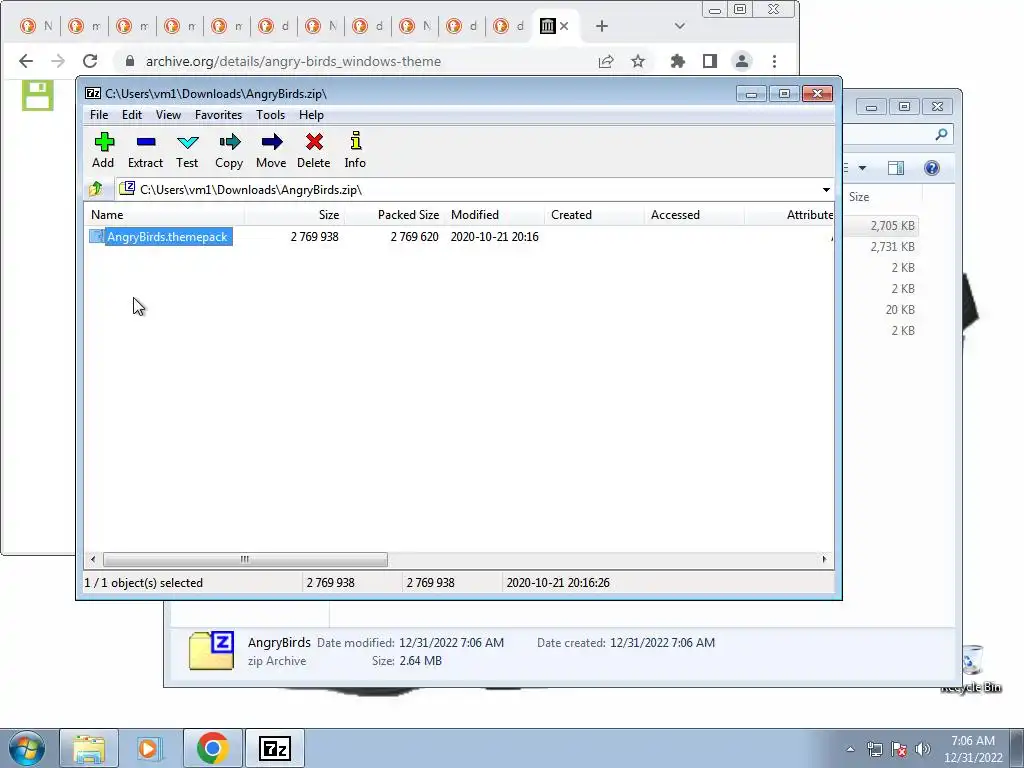Click the Chrome URL address bar
The height and width of the screenshot is (768, 1024).
pos(359,61)
